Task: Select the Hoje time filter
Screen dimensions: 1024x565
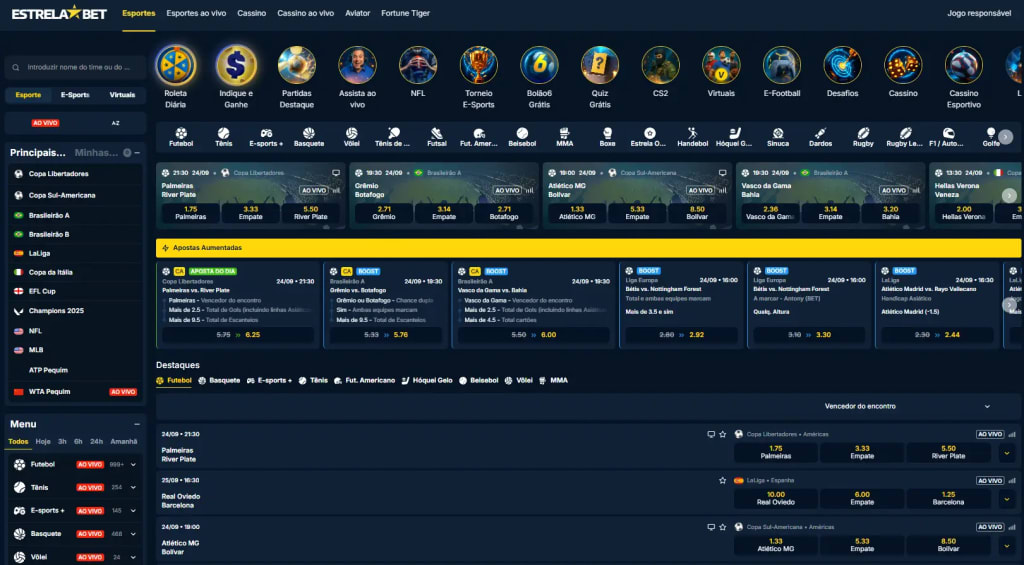Action: tap(43, 442)
